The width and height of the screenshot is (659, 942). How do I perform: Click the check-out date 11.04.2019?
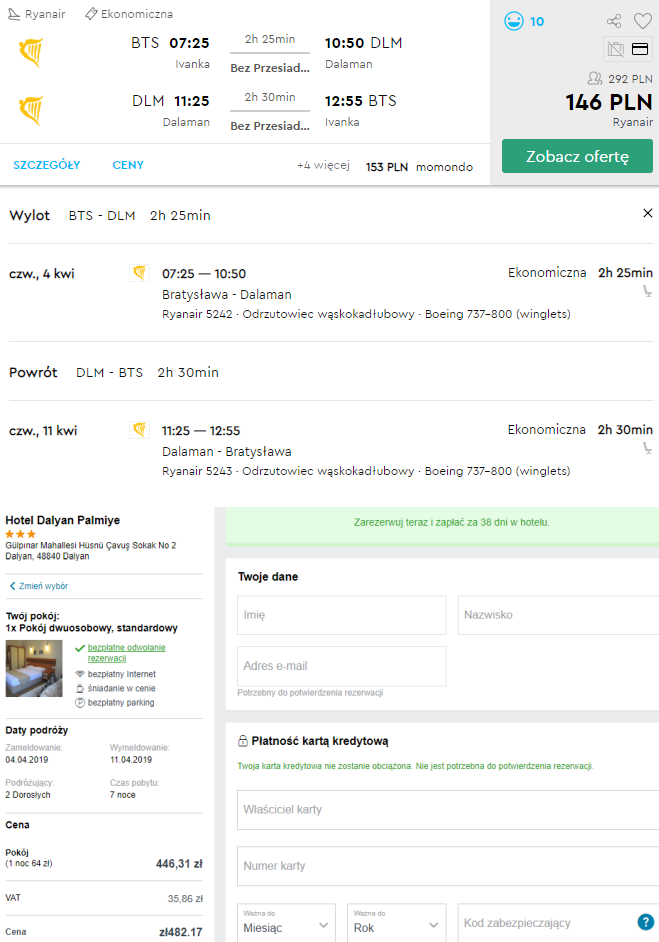[131, 760]
